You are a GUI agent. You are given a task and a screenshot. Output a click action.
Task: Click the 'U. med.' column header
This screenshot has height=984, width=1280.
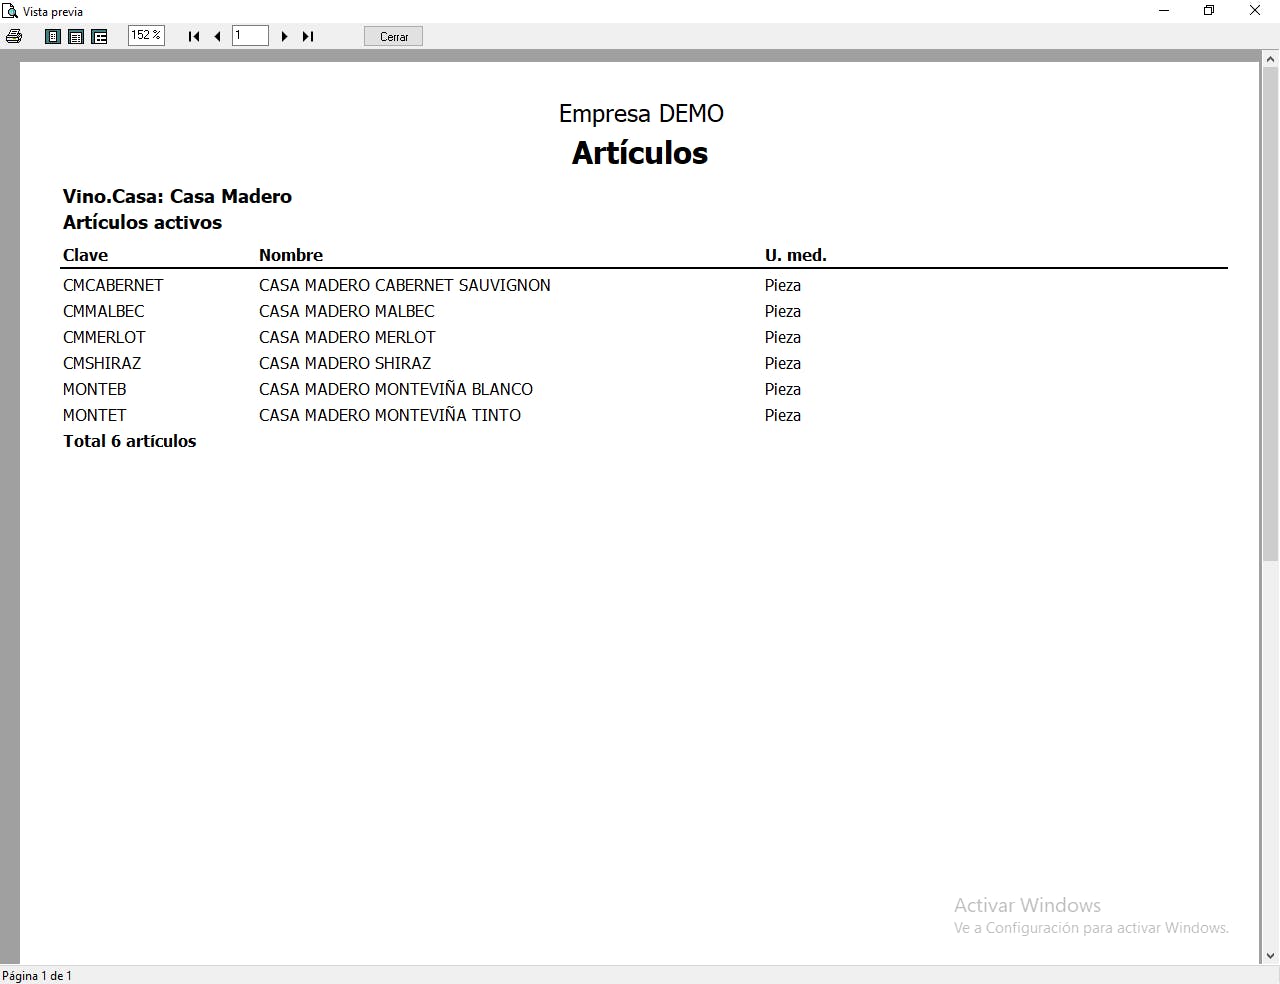[796, 255]
